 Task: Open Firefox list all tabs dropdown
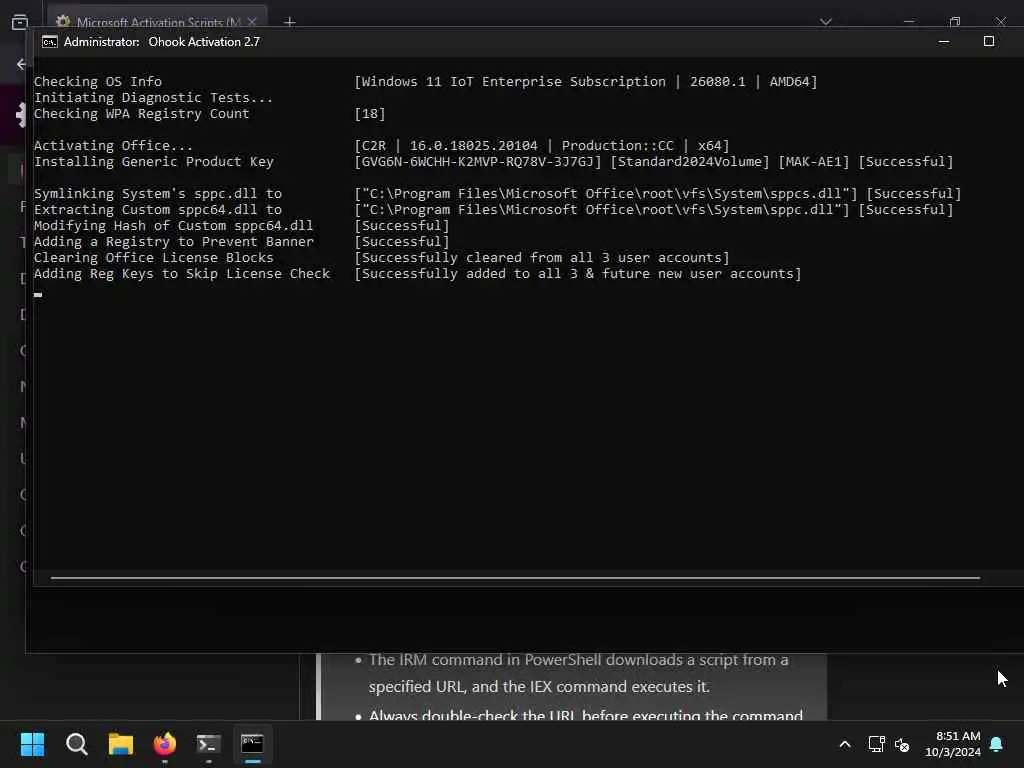point(825,22)
